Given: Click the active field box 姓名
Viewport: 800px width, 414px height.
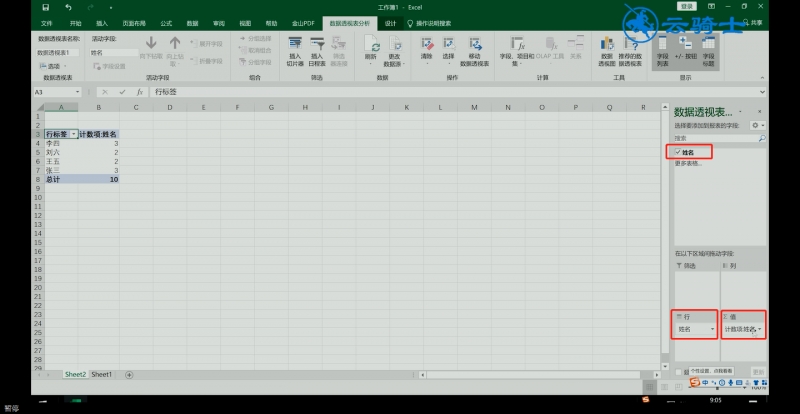Looking at the screenshot, I should tap(114, 53).
